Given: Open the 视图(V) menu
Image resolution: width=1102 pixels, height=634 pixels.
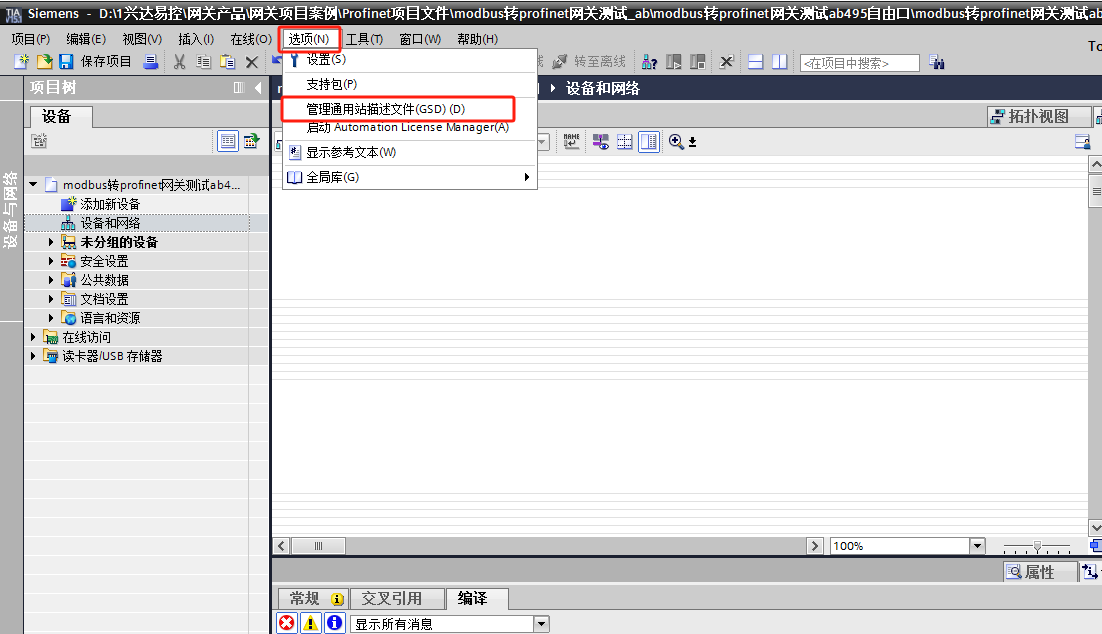Looking at the screenshot, I should click(x=142, y=39).
